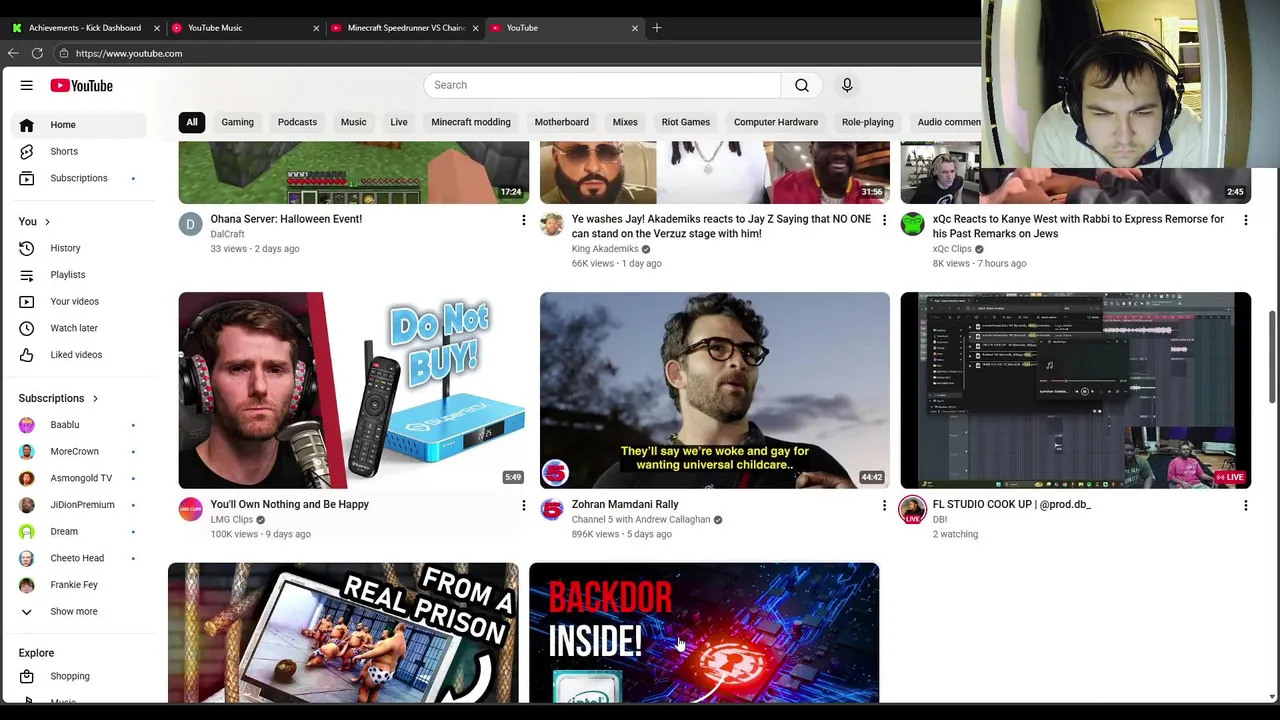Open Watch later in the sidebar
This screenshot has width=1280, height=720.
click(80, 328)
